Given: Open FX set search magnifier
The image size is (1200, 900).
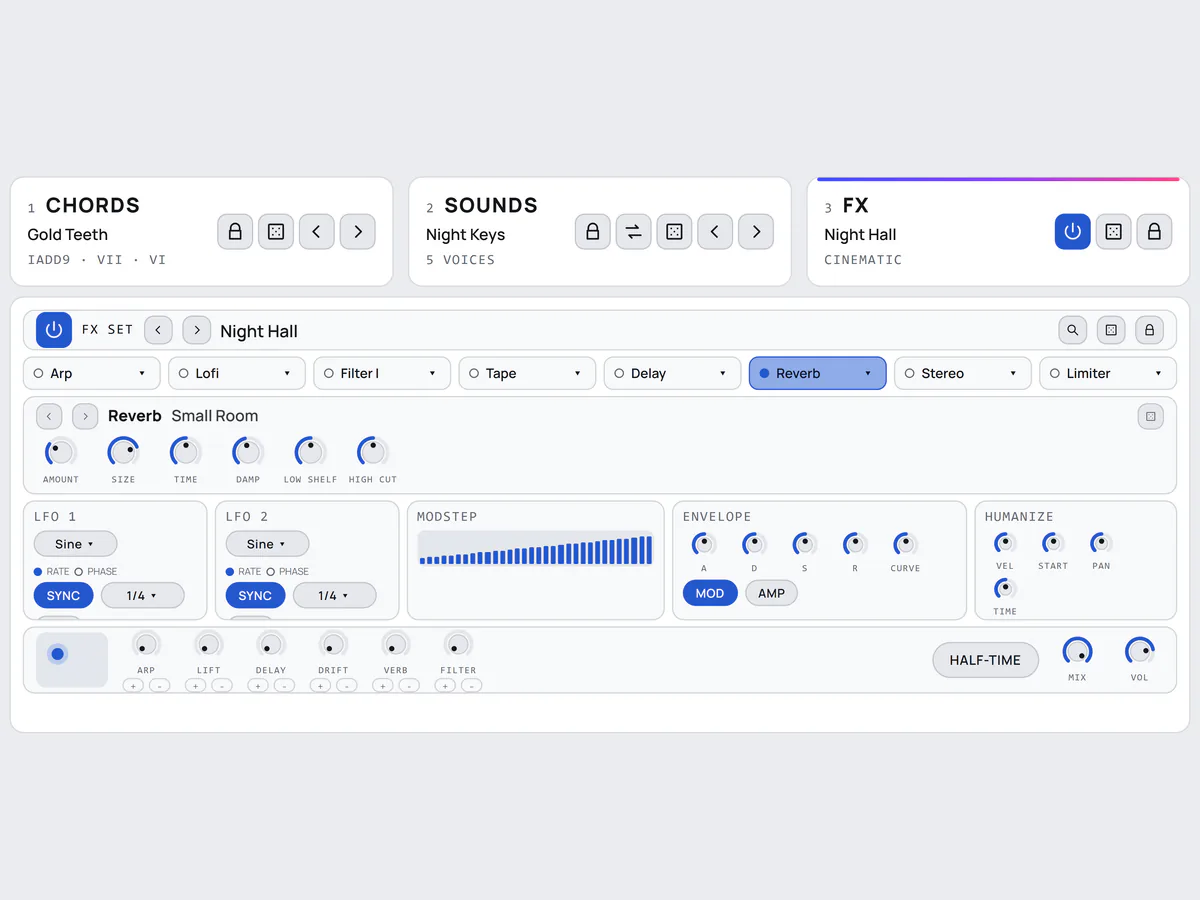Looking at the screenshot, I should 1072,330.
